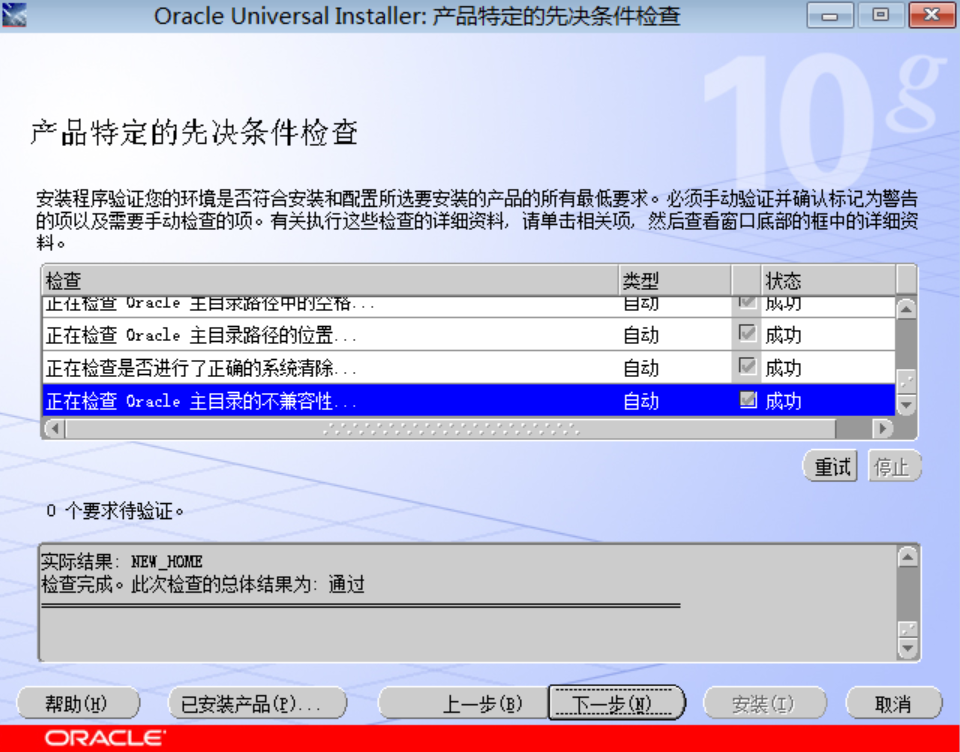Click the 安装(I) install button
Viewport: 960px width, 752px height.
(x=765, y=704)
